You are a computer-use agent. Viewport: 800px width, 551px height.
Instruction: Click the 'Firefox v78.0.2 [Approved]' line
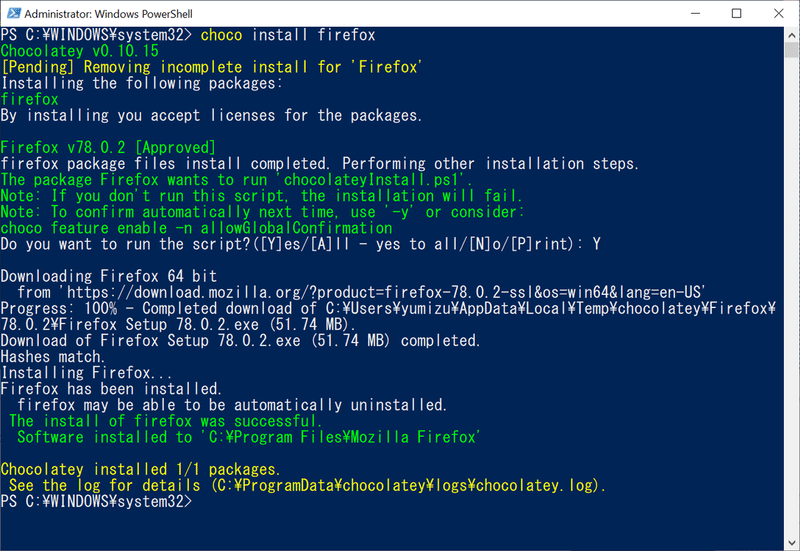click(108, 147)
